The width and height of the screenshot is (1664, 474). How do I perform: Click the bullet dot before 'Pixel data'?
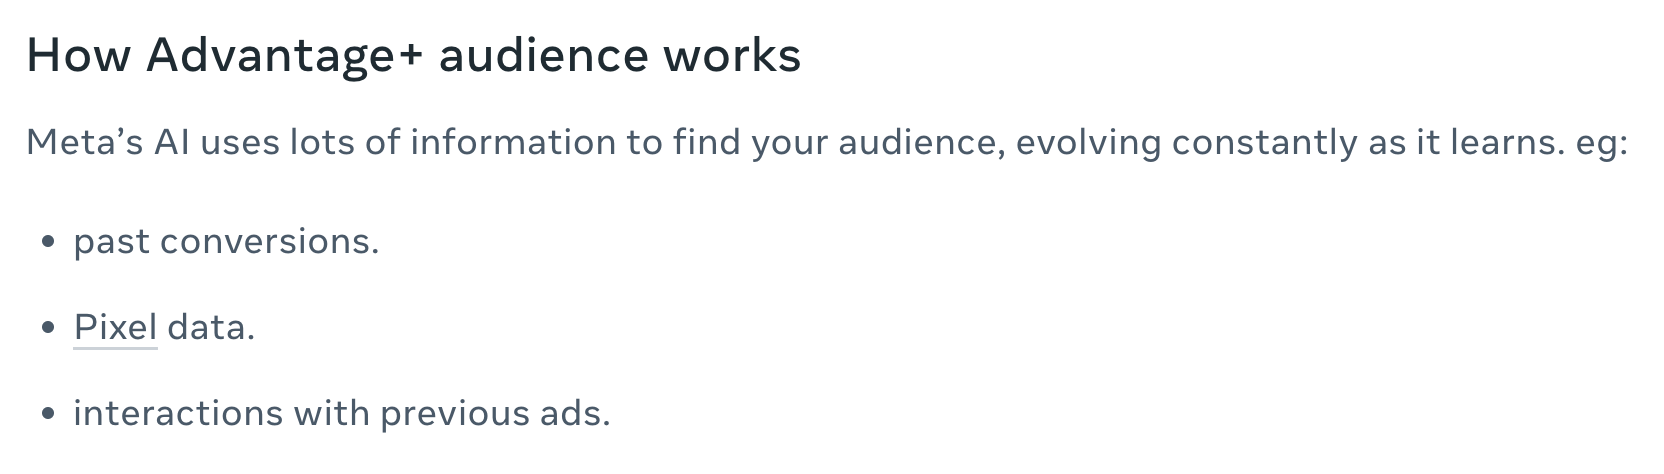point(48,328)
